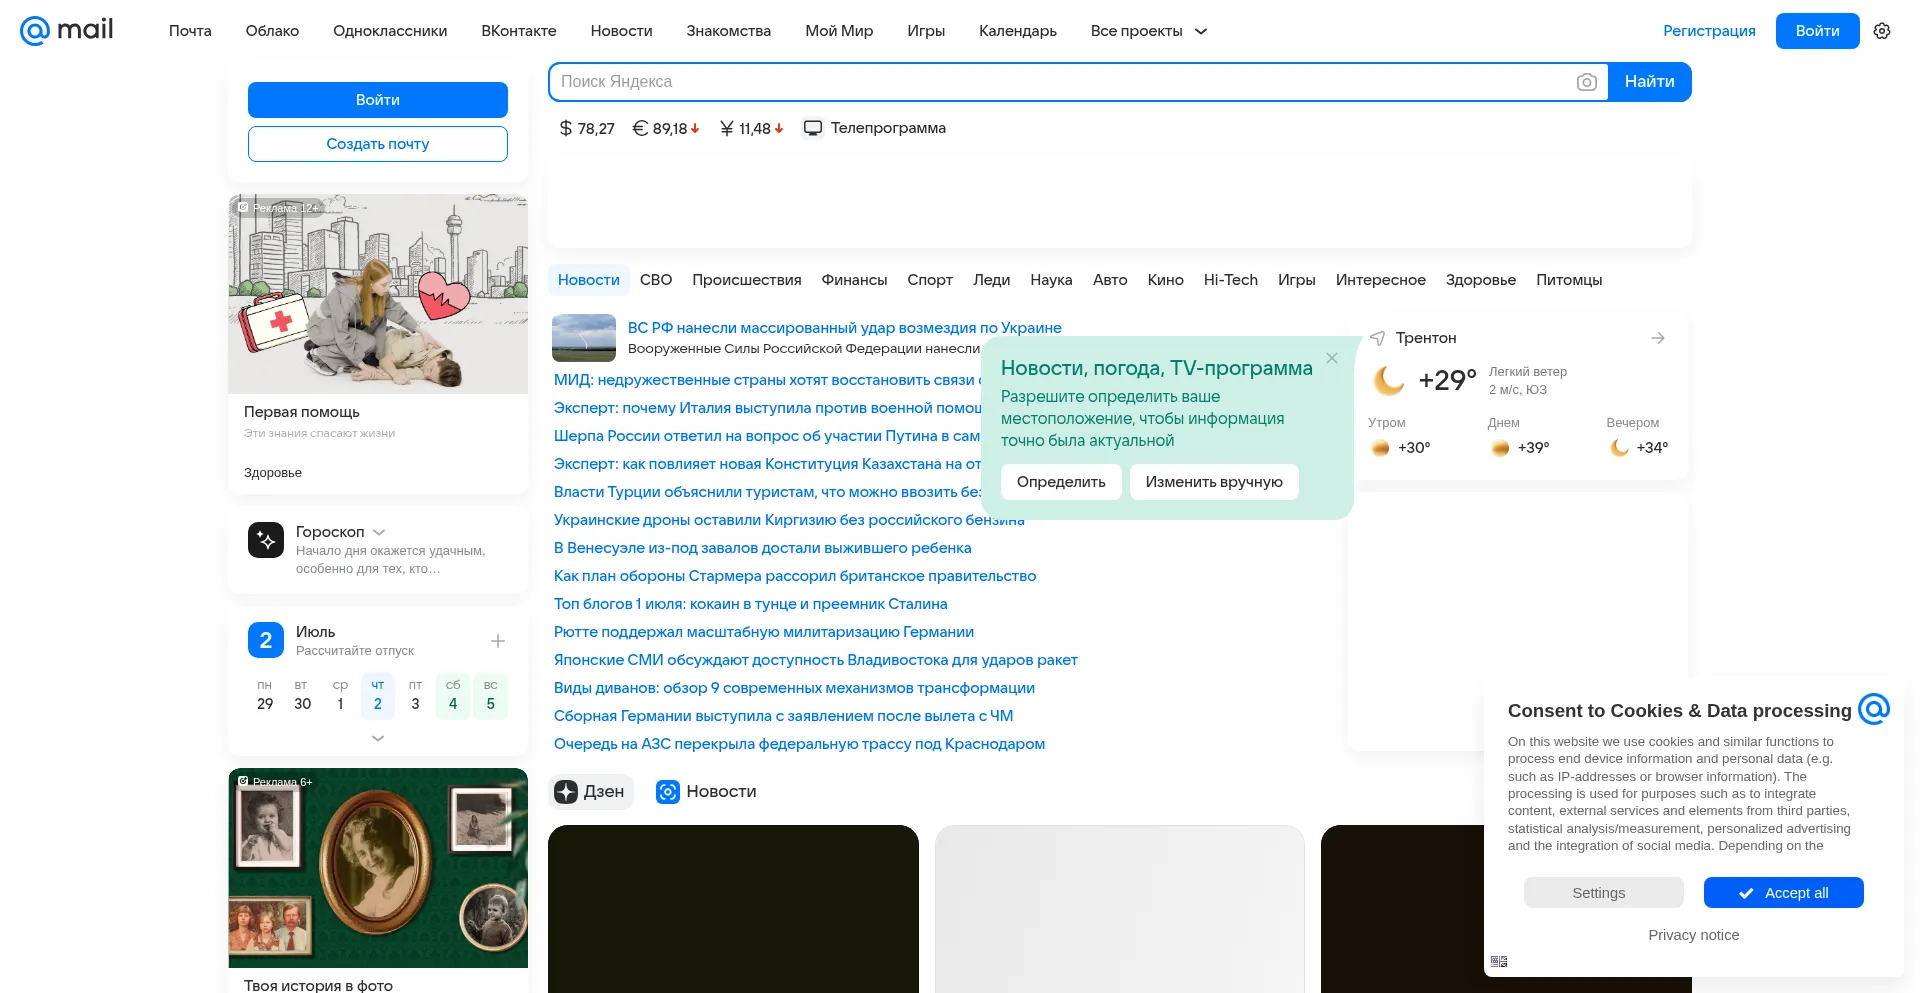1920x993 pixels.
Task: Open the Здоровье category link in ad card
Action: coord(273,473)
